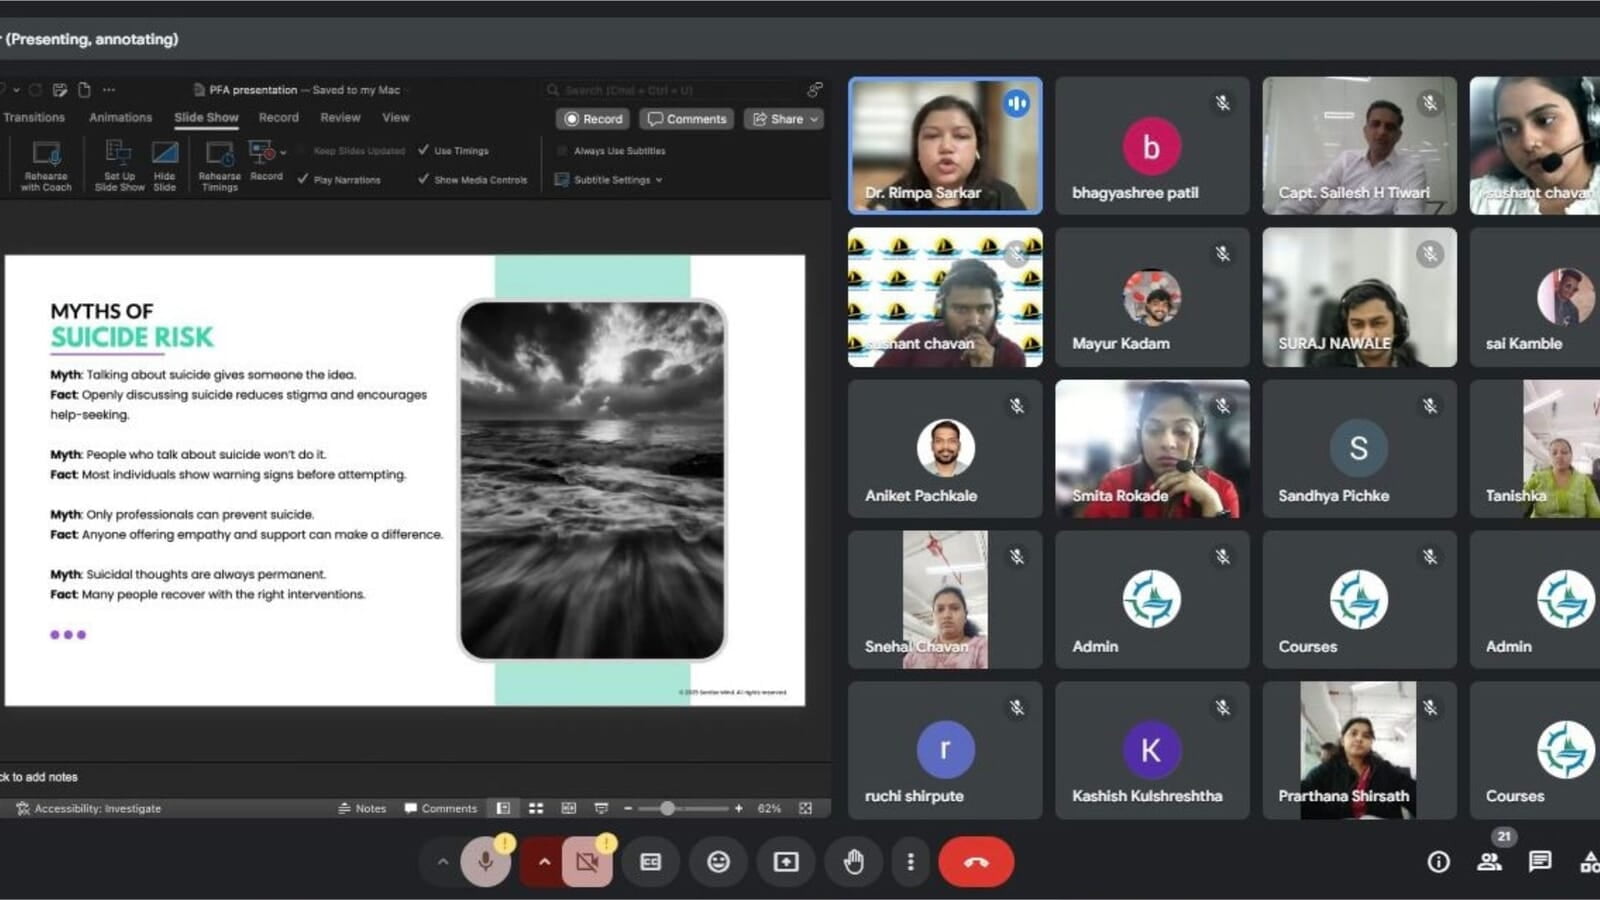Start slide show from status bar icon
Screen dimensions: 1600x900
pos(601,808)
